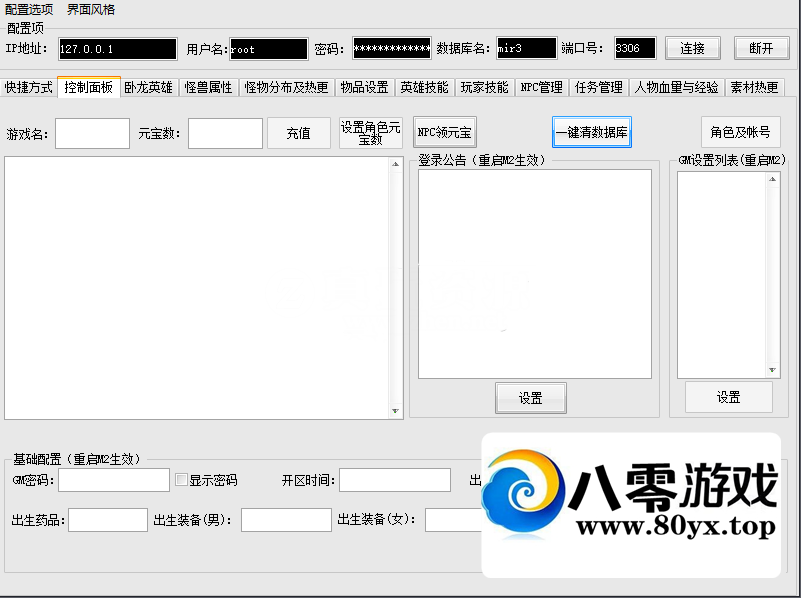The image size is (801, 598).
Task: Click the 连接 button
Action: [x=693, y=48]
